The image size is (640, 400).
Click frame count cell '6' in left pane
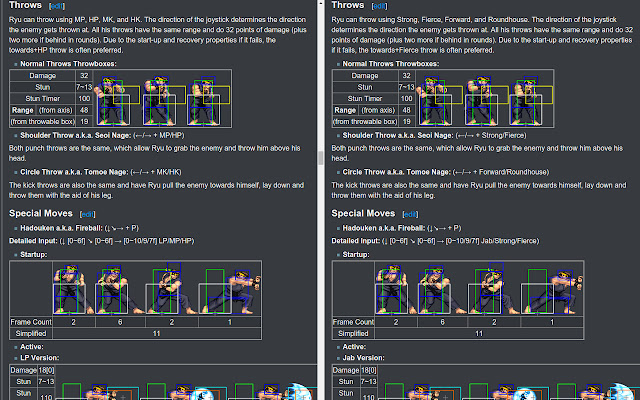coord(120,322)
